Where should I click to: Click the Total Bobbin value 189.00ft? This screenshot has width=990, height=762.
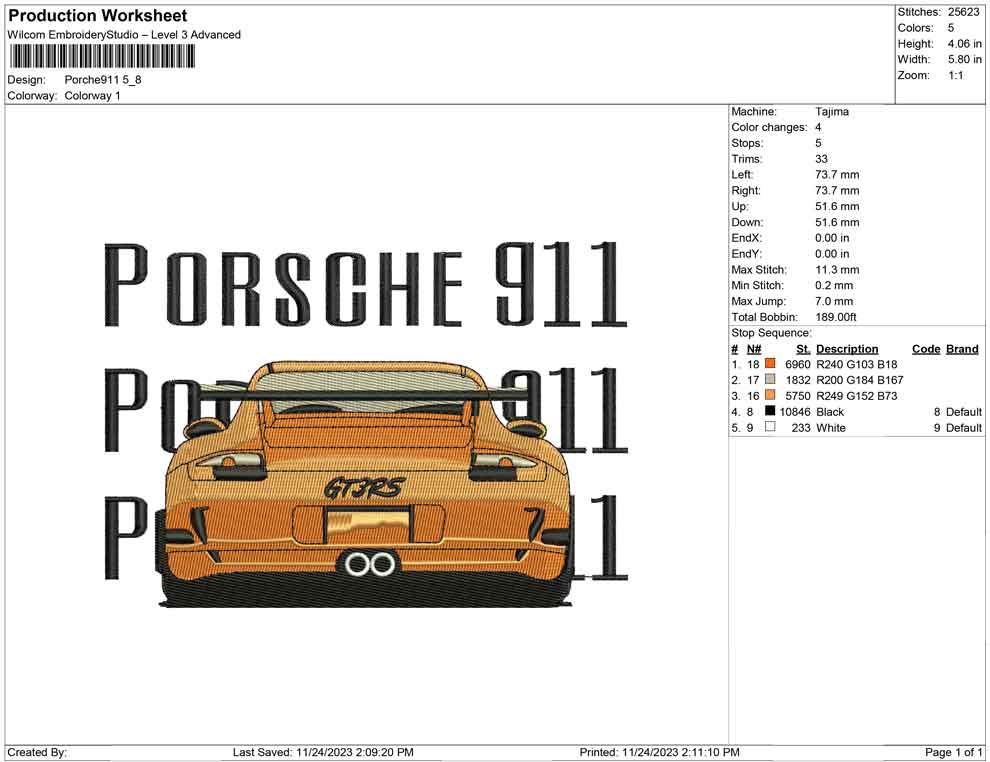(x=836, y=316)
